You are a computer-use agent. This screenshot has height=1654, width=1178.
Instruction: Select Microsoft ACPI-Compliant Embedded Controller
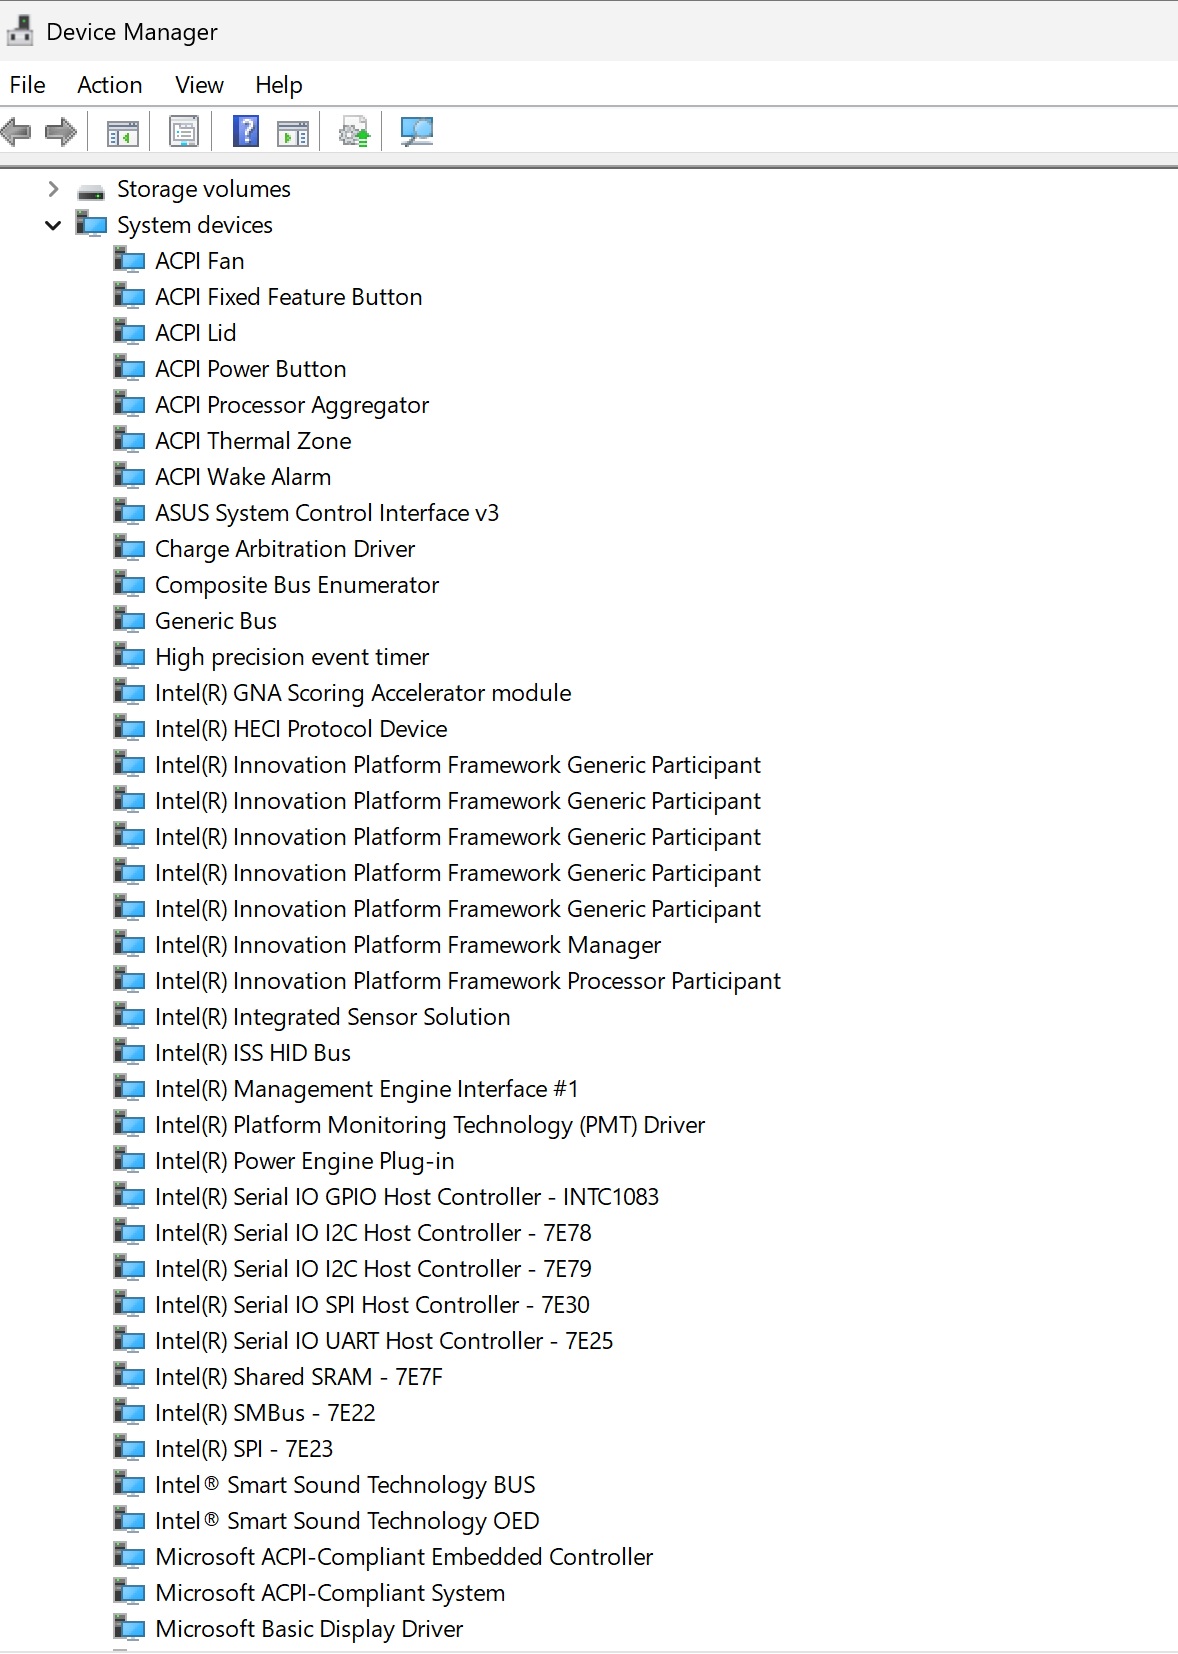(404, 1557)
